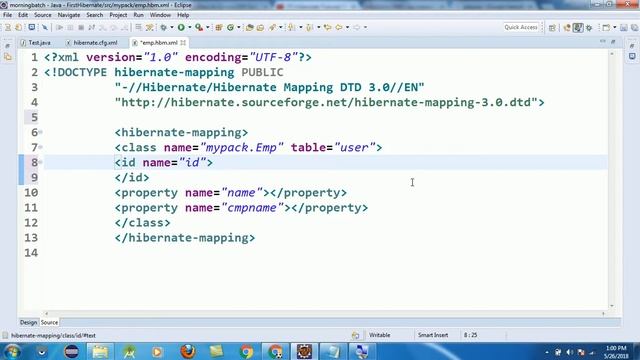Collapse the id element fold on line 8
The width and height of the screenshot is (640, 360).
click(40, 162)
